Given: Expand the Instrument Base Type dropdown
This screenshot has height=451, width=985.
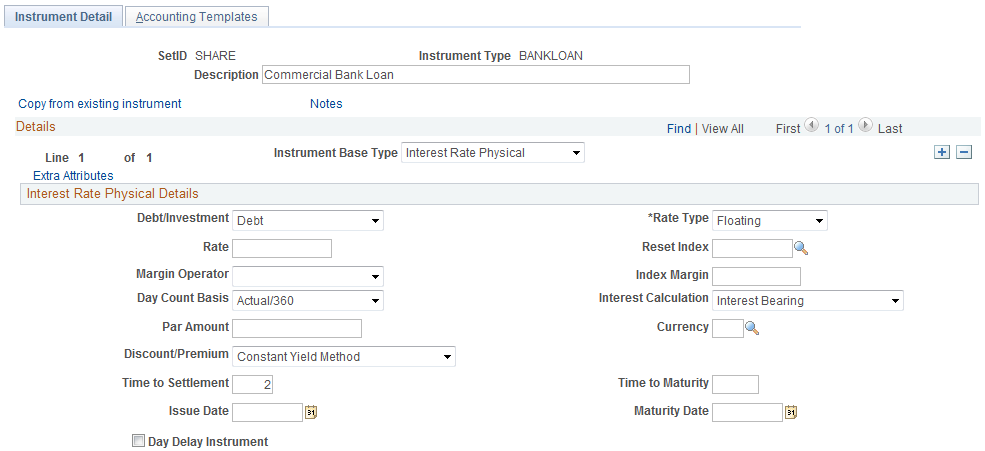Looking at the screenshot, I should 492,153.
